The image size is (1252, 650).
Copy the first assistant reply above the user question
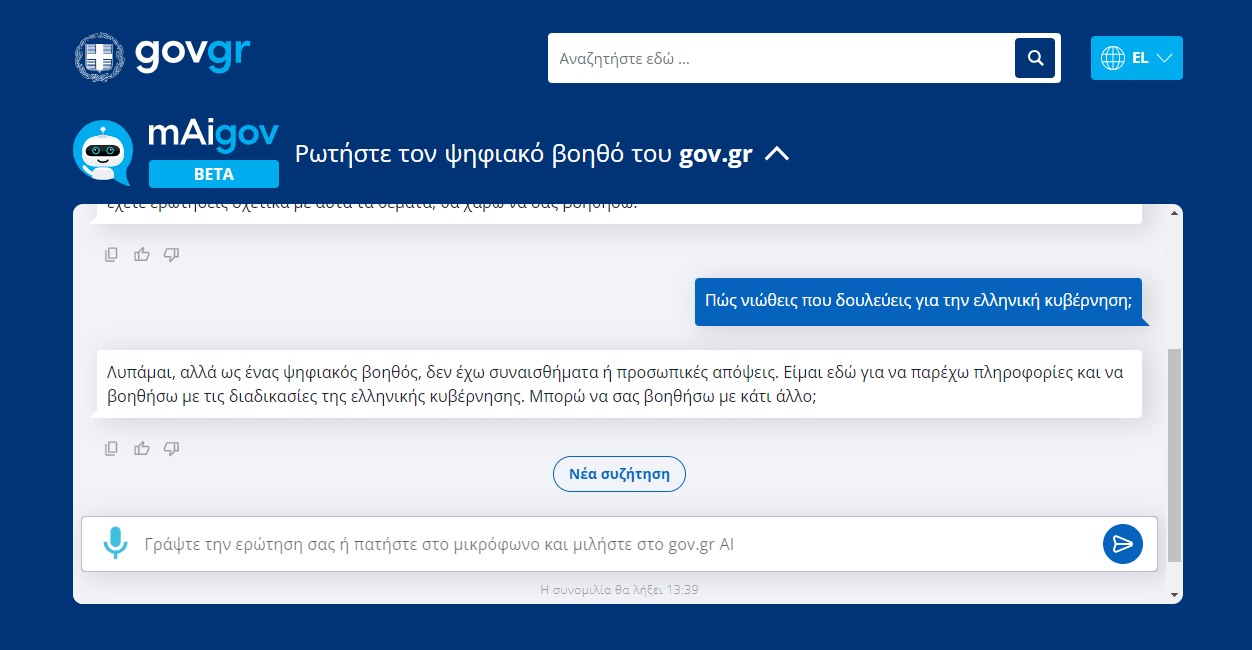coord(112,255)
